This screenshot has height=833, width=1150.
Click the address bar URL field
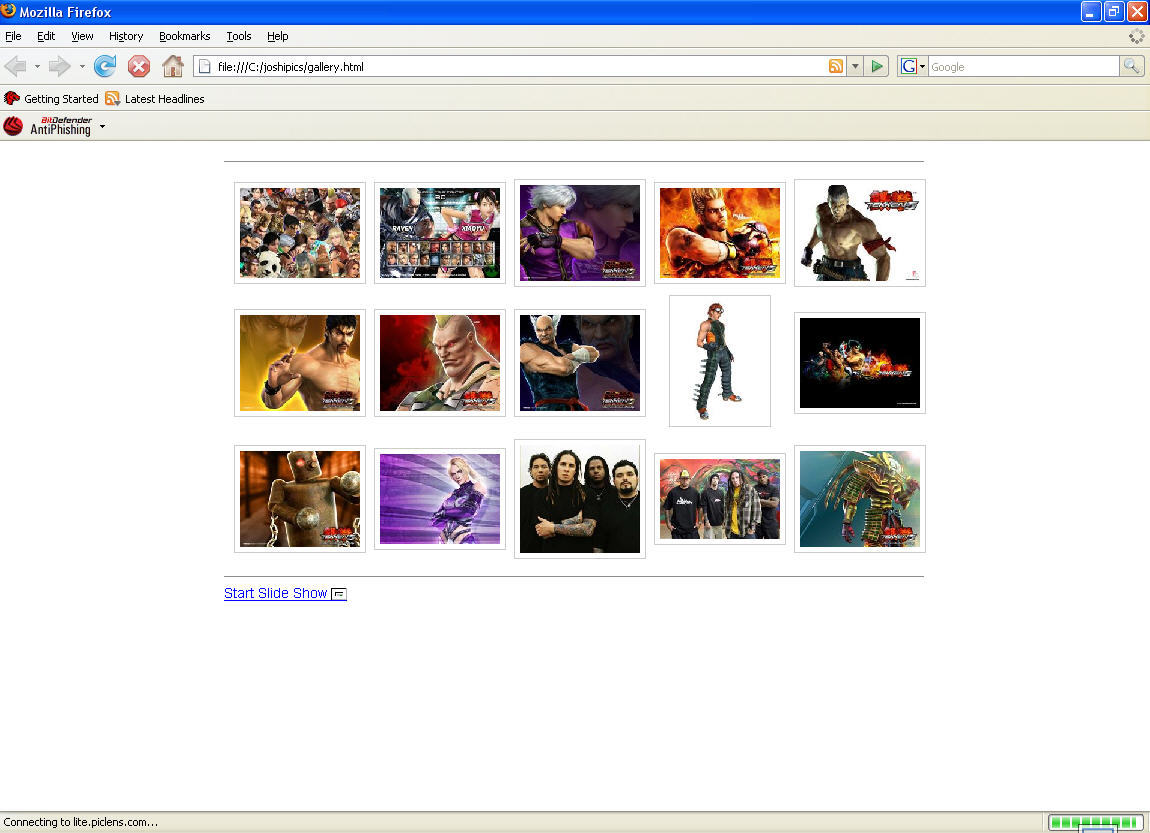click(519, 67)
